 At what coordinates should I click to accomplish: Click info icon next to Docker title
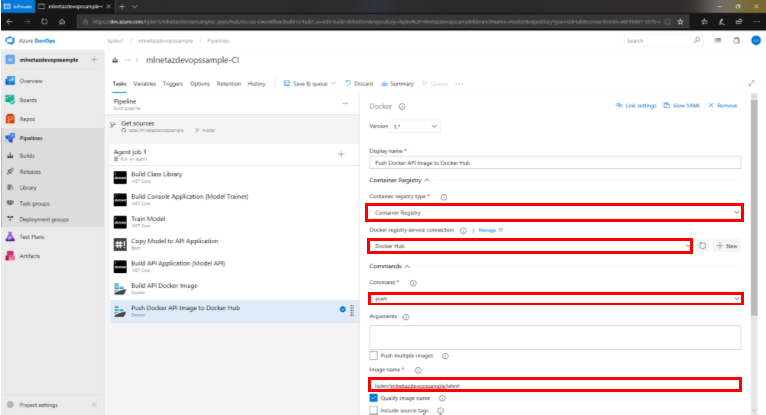(402, 105)
